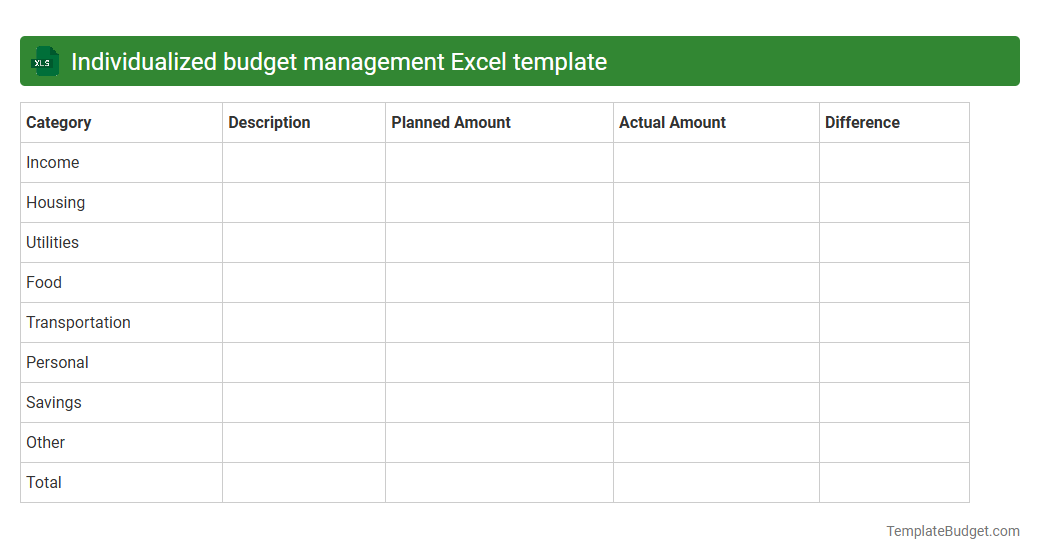This screenshot has width=1040, height=560.
Task: Click the 'Description' column header
Action: coord(304,123)
